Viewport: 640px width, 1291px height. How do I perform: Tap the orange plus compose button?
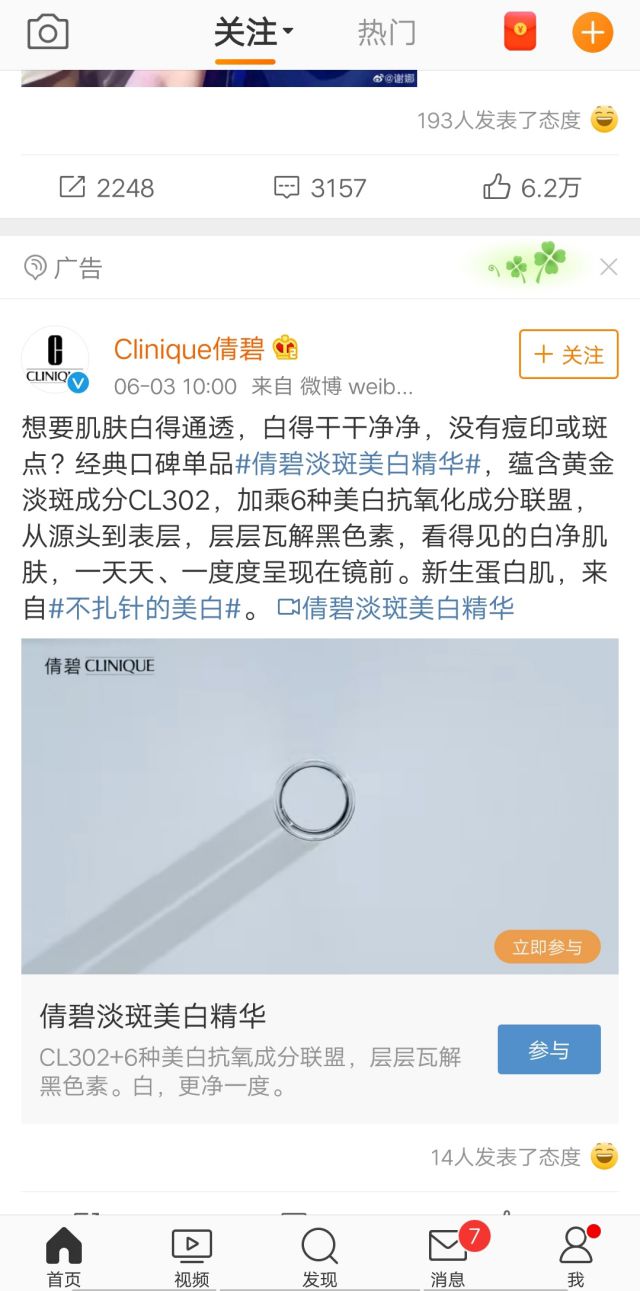coord(592,32)
